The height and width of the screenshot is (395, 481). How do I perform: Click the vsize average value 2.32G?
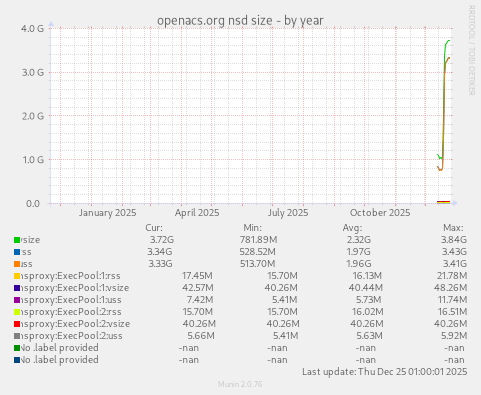click(358, 240)
